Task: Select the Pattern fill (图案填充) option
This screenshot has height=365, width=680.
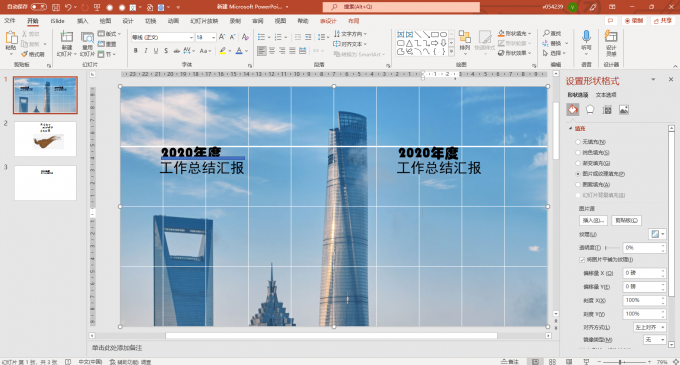Action: 578,185
